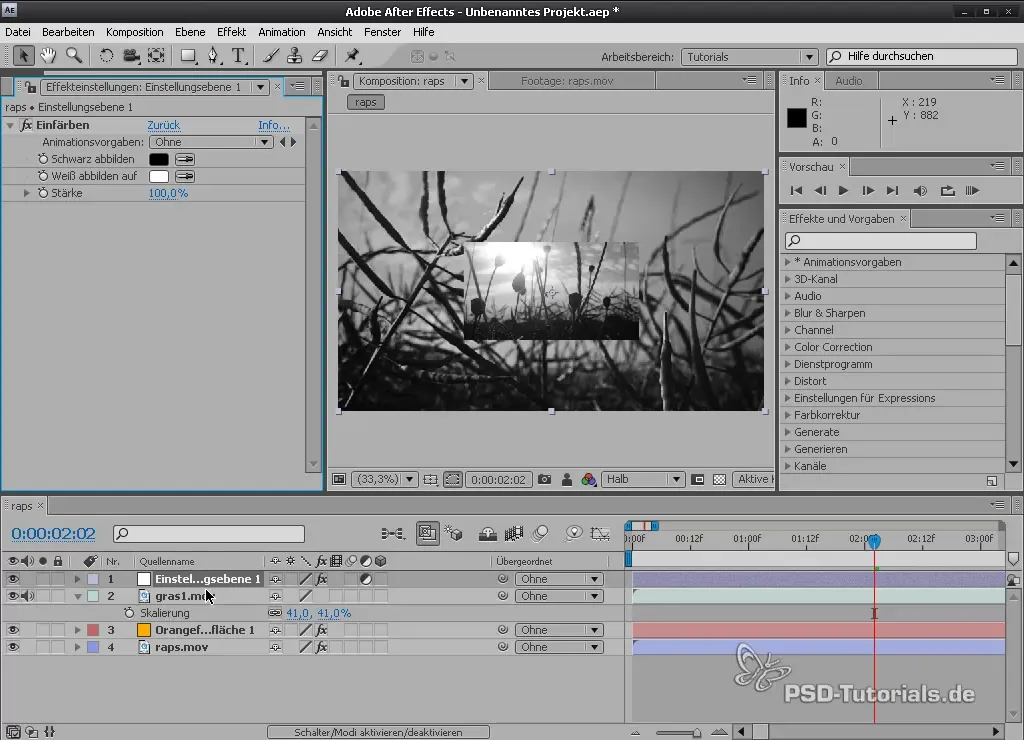Jump to last frame in Vorschau

click(892, 191)
